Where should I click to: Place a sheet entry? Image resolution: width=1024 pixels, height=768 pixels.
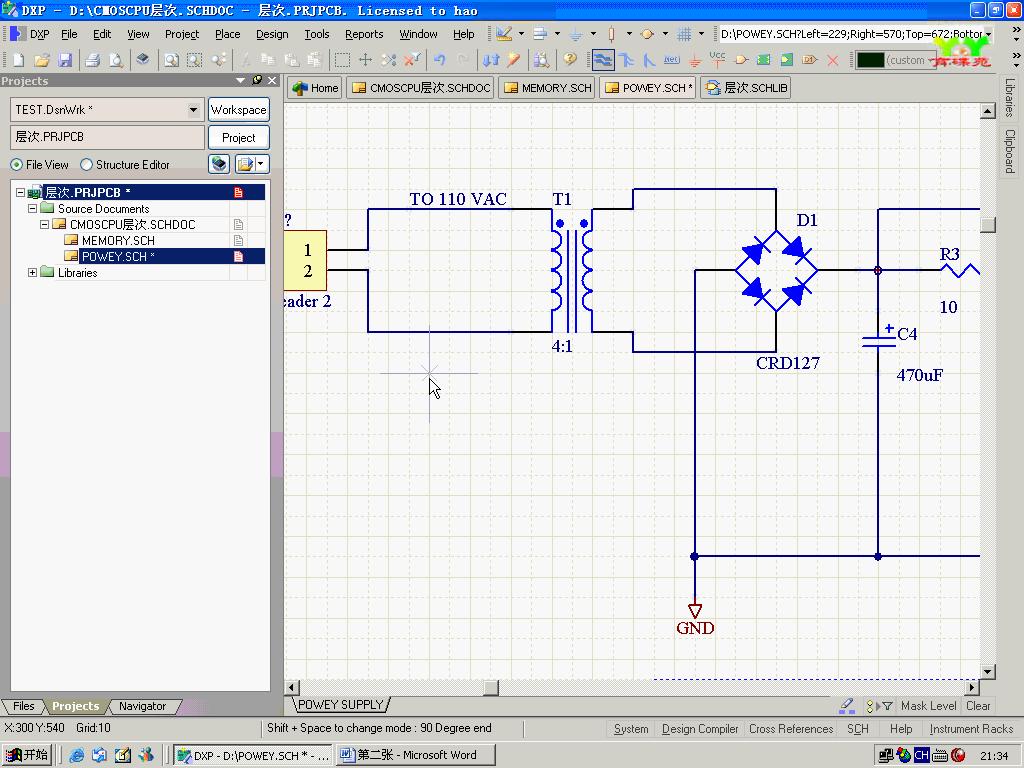pyautogui.click(x=787, y=60)
